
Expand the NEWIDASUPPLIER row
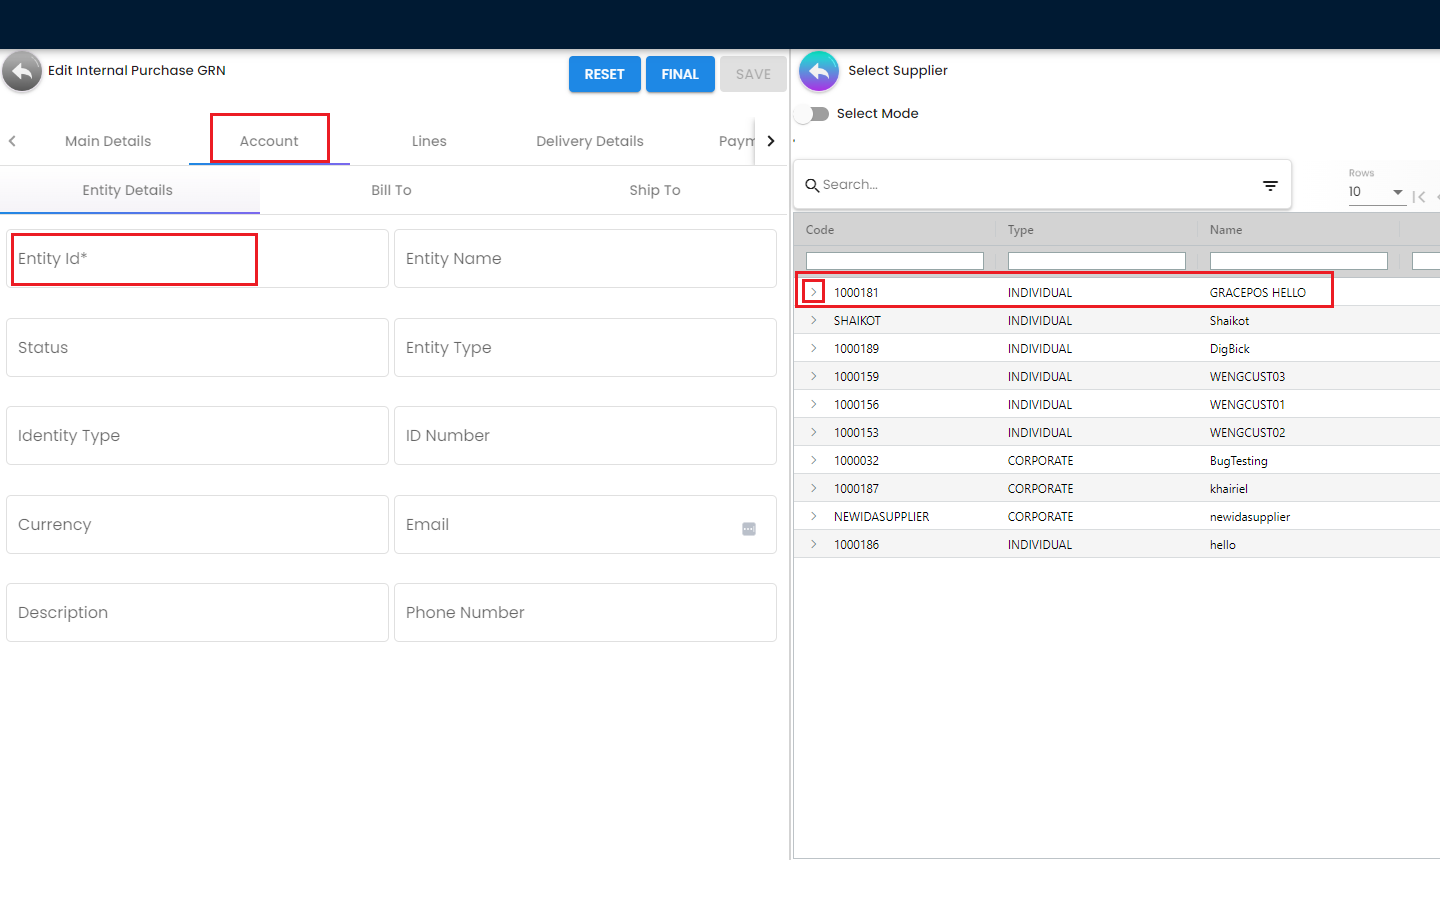pyautogui.click(x=814, y=517)
